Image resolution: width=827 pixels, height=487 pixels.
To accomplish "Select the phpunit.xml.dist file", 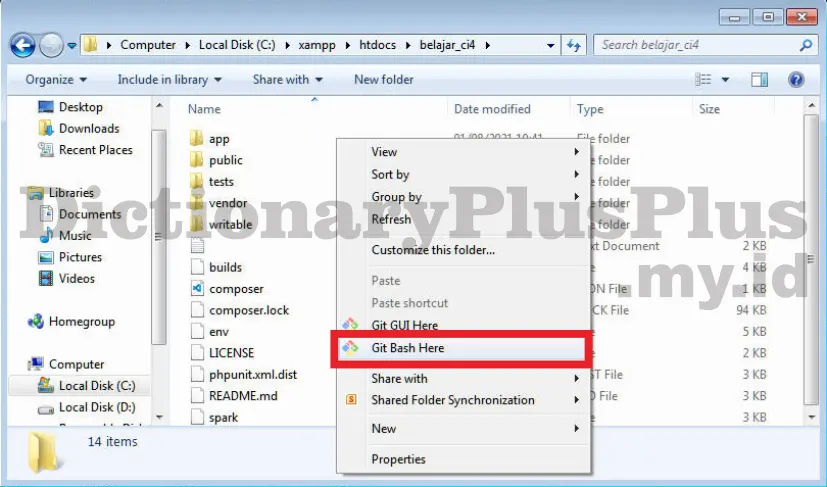I will (244, 375).
